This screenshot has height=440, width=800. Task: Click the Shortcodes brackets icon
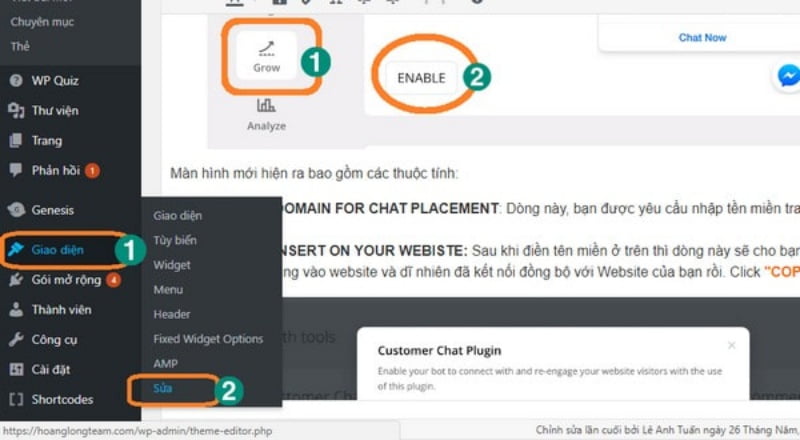point(16,399)
